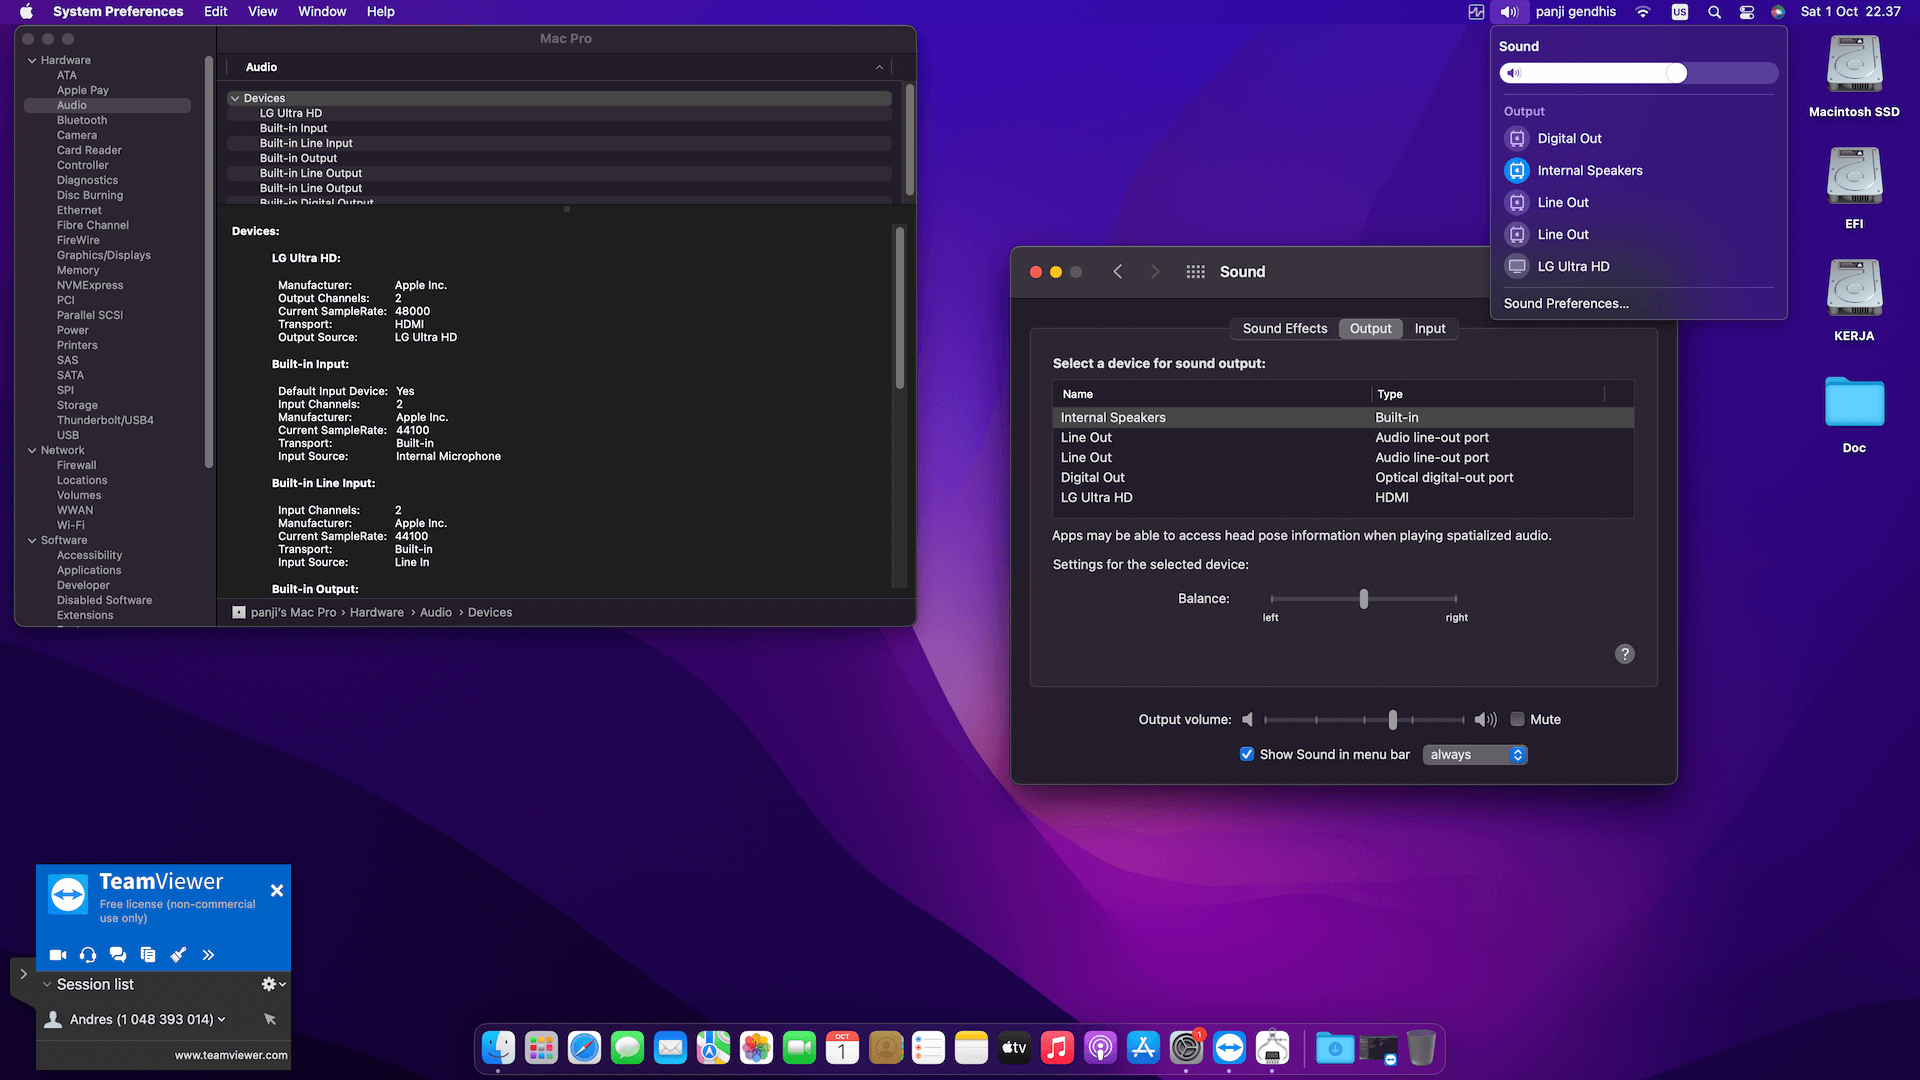Open the Doc folder on the desktop

click(x=1854, y=402)
